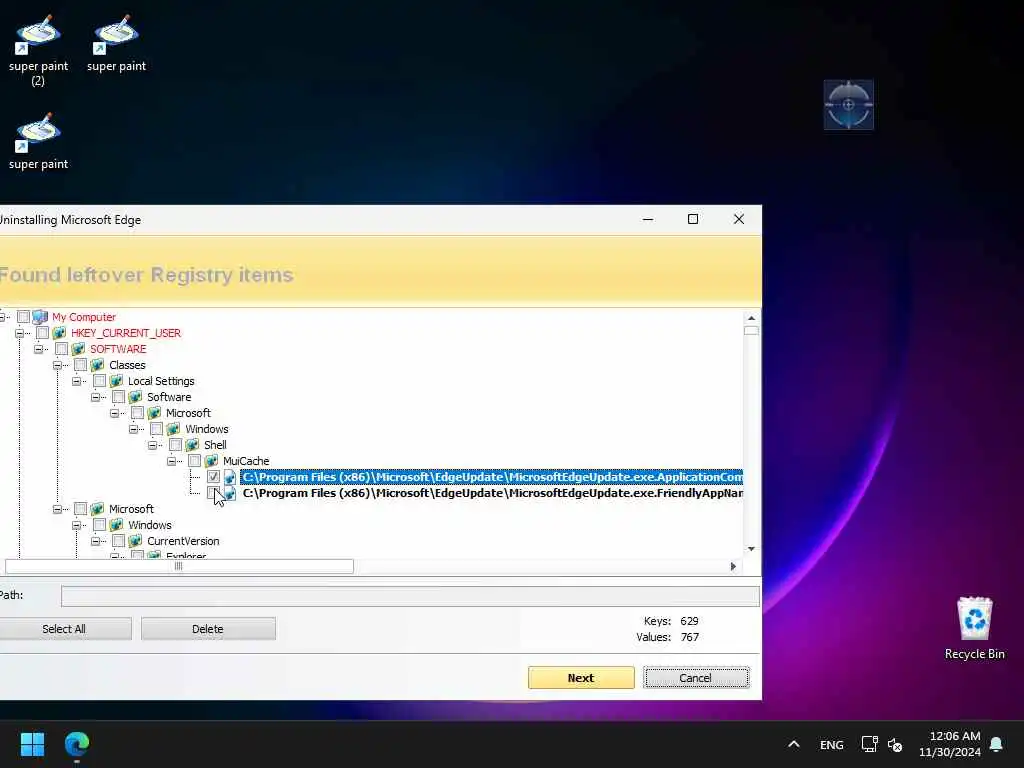Launch Microsoft Edge from the taskbar
The width and height of the screenshot is (1024, 768).
(77, 744)
